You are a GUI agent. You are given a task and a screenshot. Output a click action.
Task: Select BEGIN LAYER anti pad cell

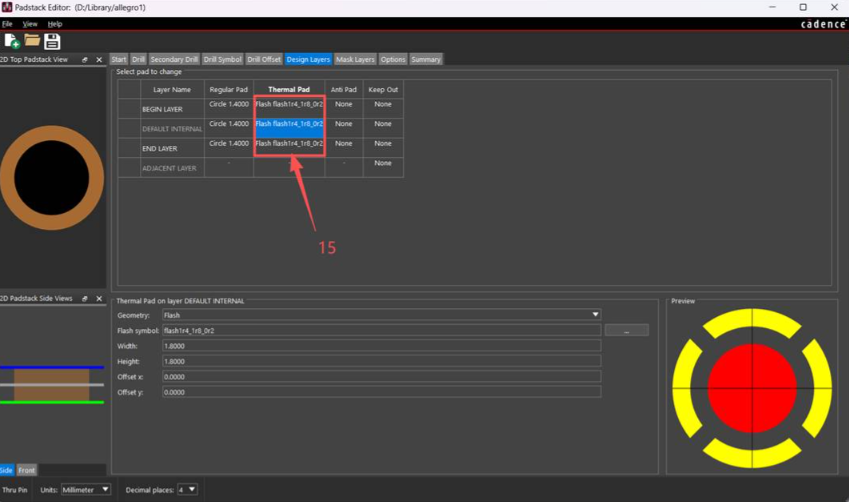coord(344,108)
